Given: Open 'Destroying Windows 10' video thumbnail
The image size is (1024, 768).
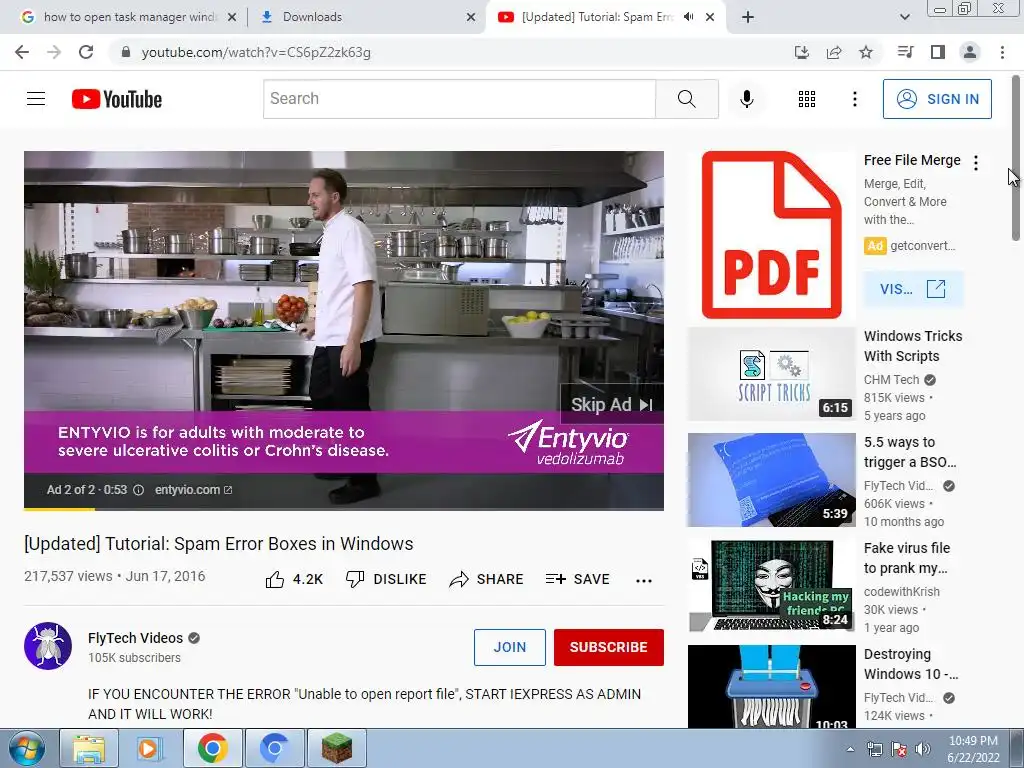Looking at the screenshot, I should (771, 686).
